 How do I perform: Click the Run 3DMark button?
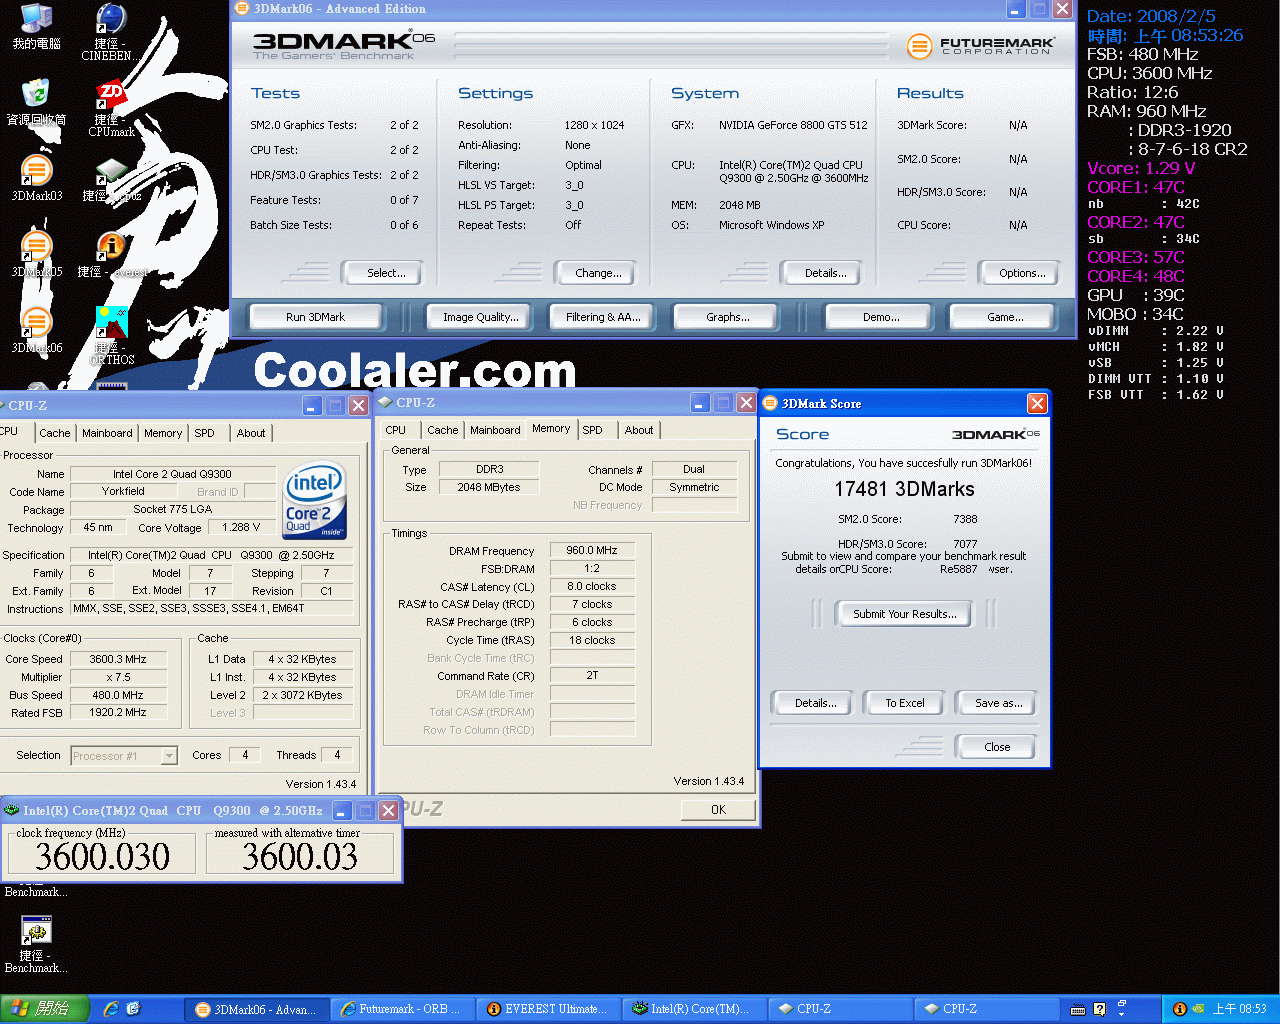click(315, 317)
